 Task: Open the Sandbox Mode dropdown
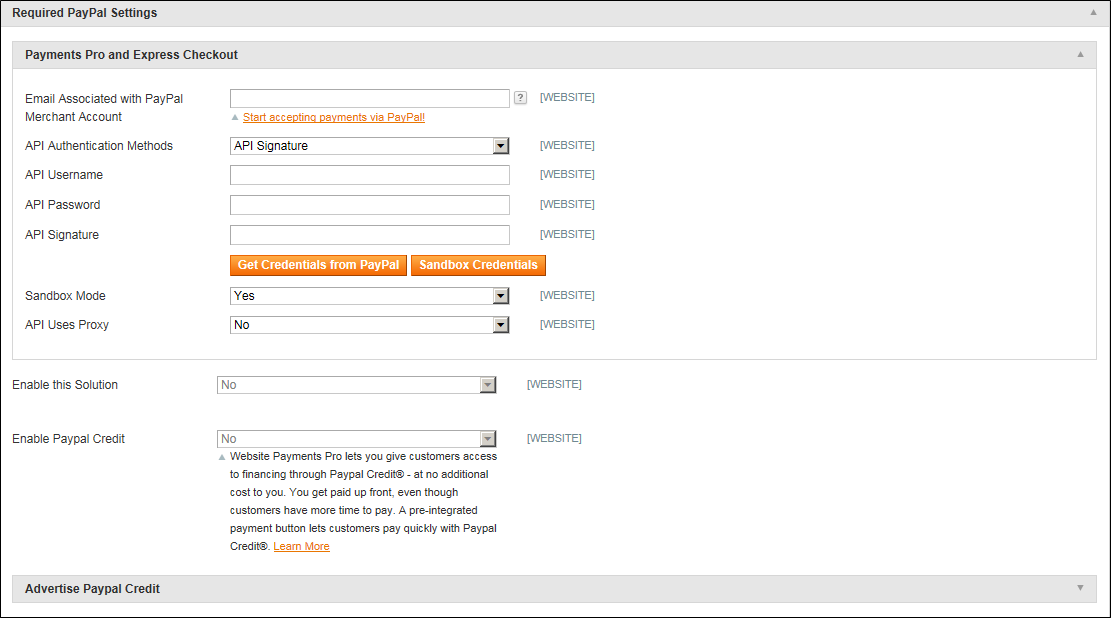(369, 296)
